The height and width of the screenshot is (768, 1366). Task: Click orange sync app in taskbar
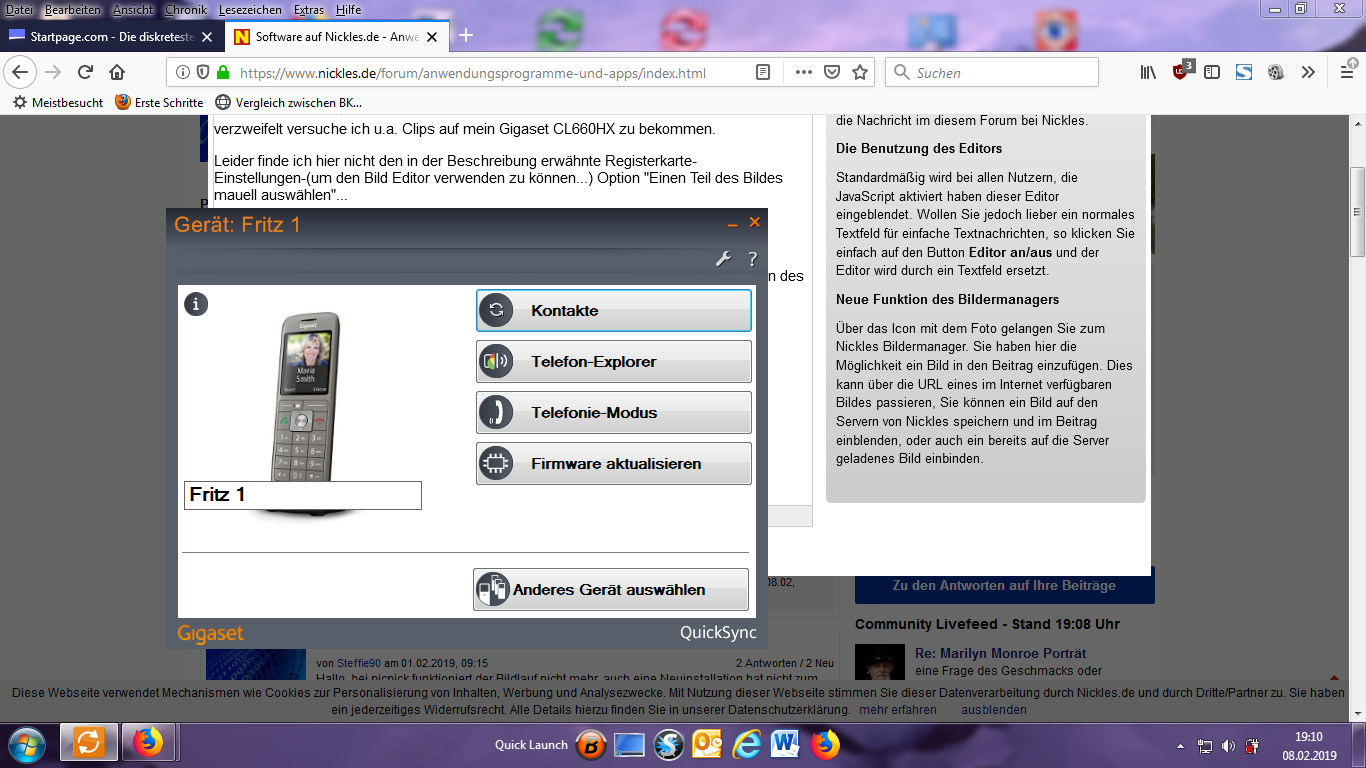89,743
